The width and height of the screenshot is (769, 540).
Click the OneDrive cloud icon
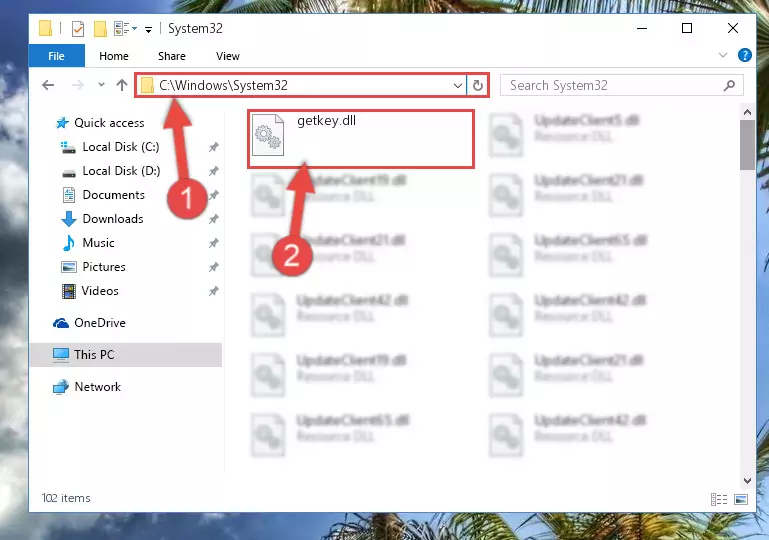pos(61,323)
